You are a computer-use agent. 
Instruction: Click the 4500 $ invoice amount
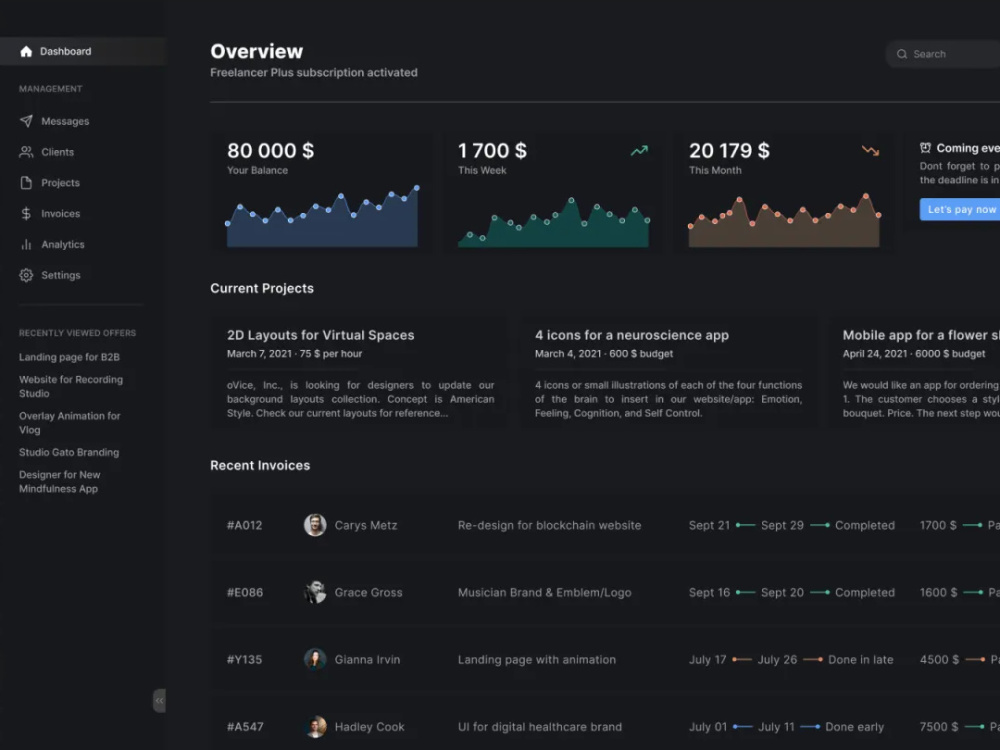(939, 659)
